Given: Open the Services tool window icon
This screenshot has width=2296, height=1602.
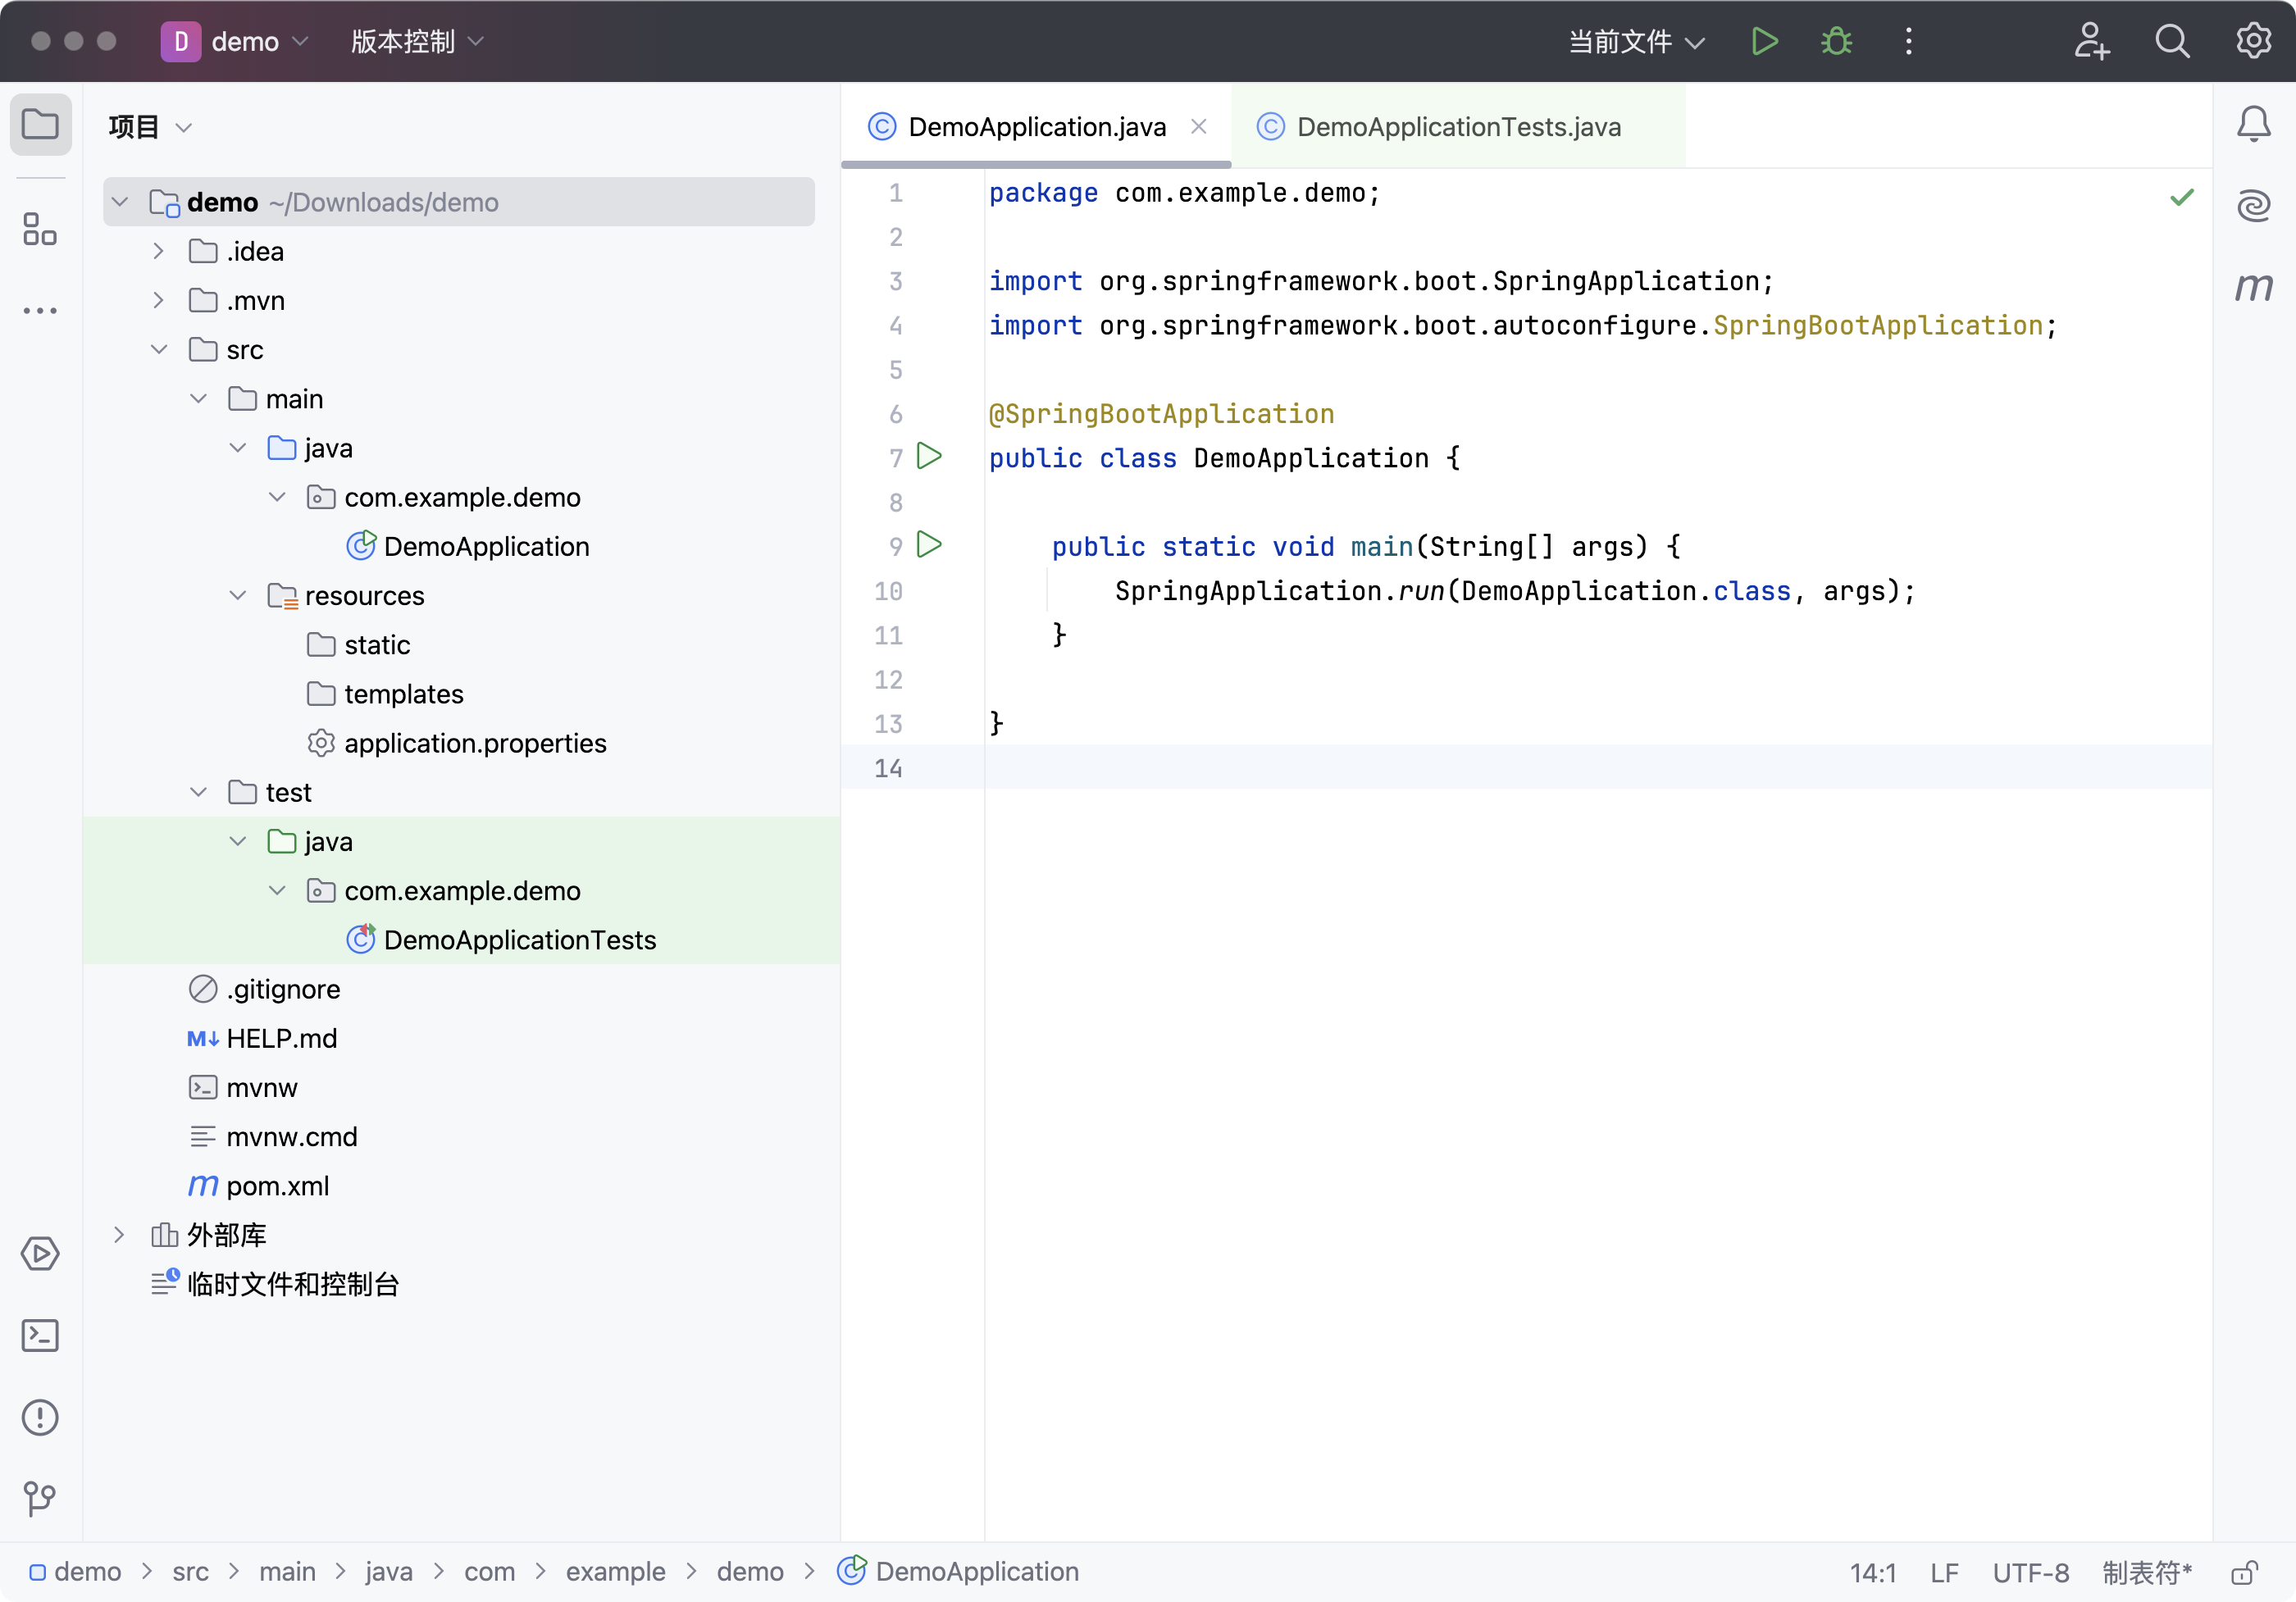Looking at the screenshot, I should (40, 1254).
